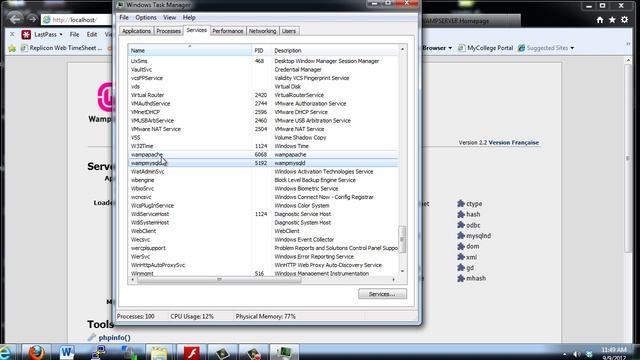
Task: Click the volume speaker icon in the tray
Action: 576,354
